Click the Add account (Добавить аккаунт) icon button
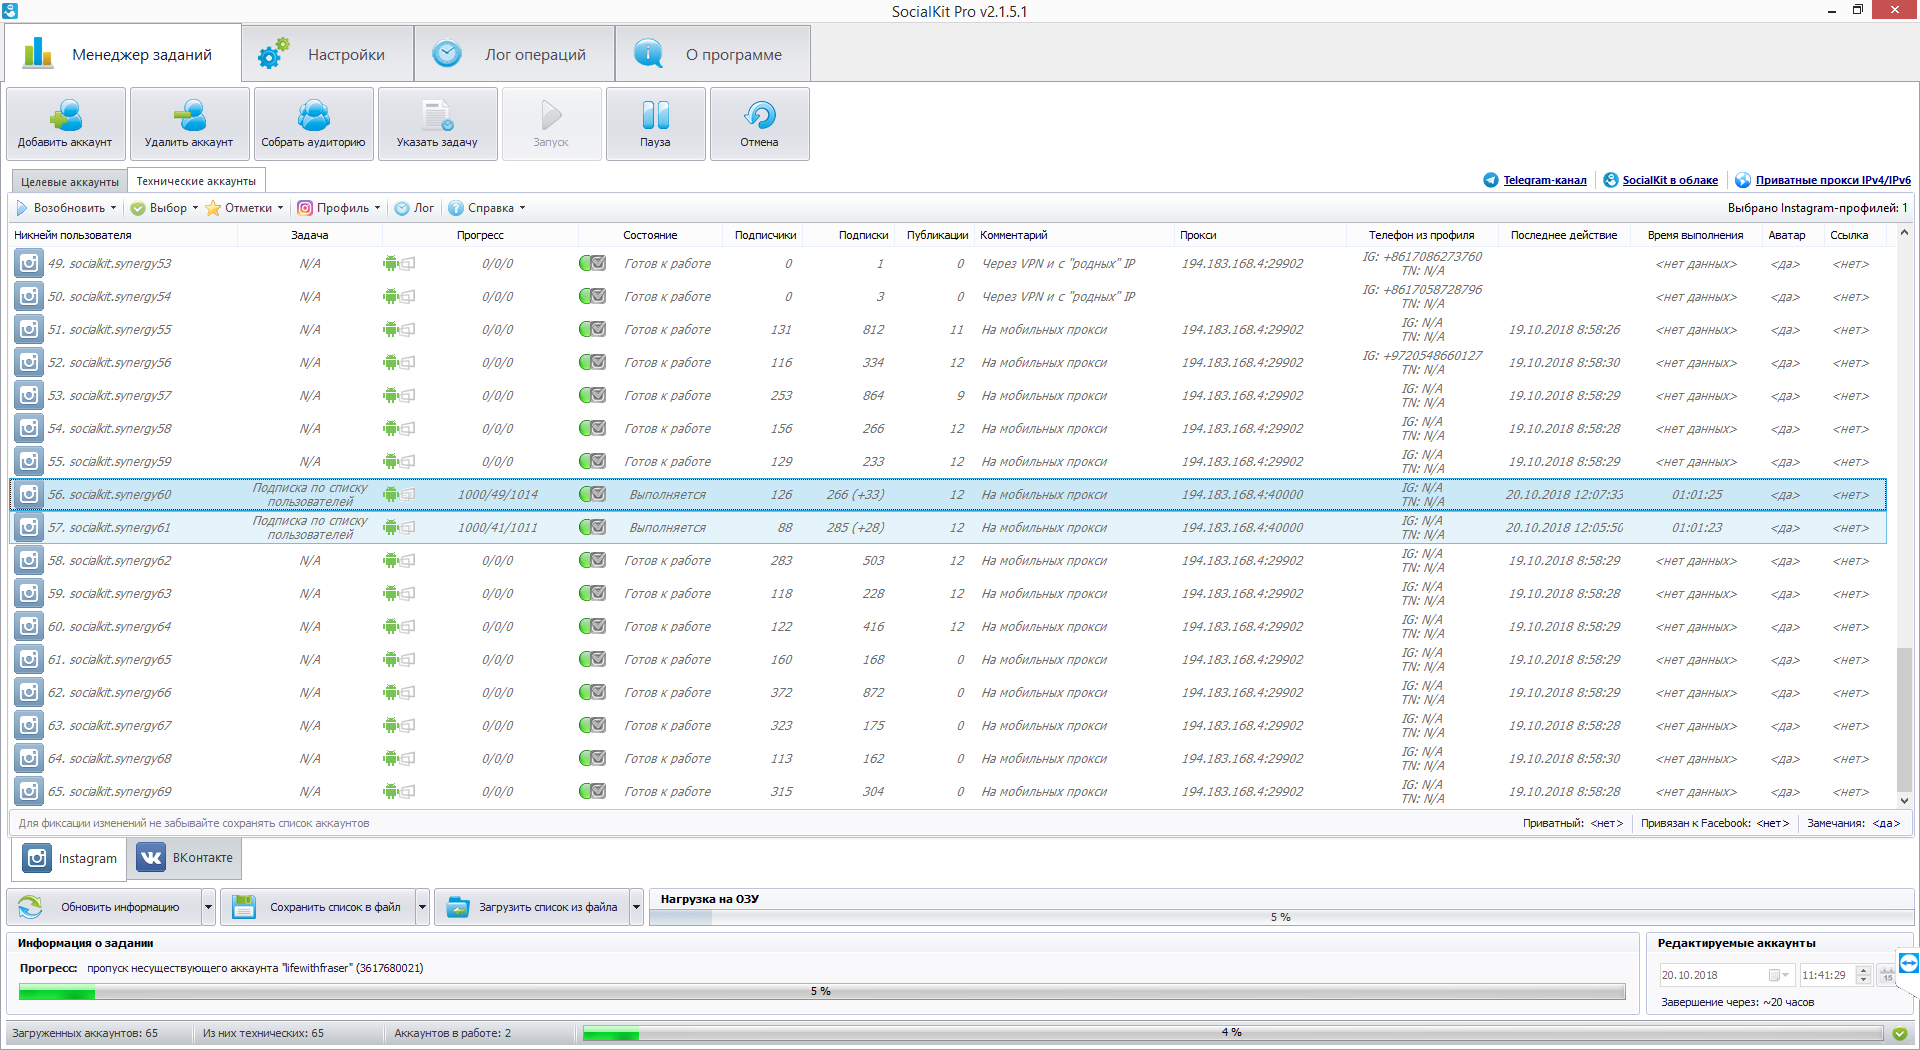Screen dimensions: 1920x1050 66,124
